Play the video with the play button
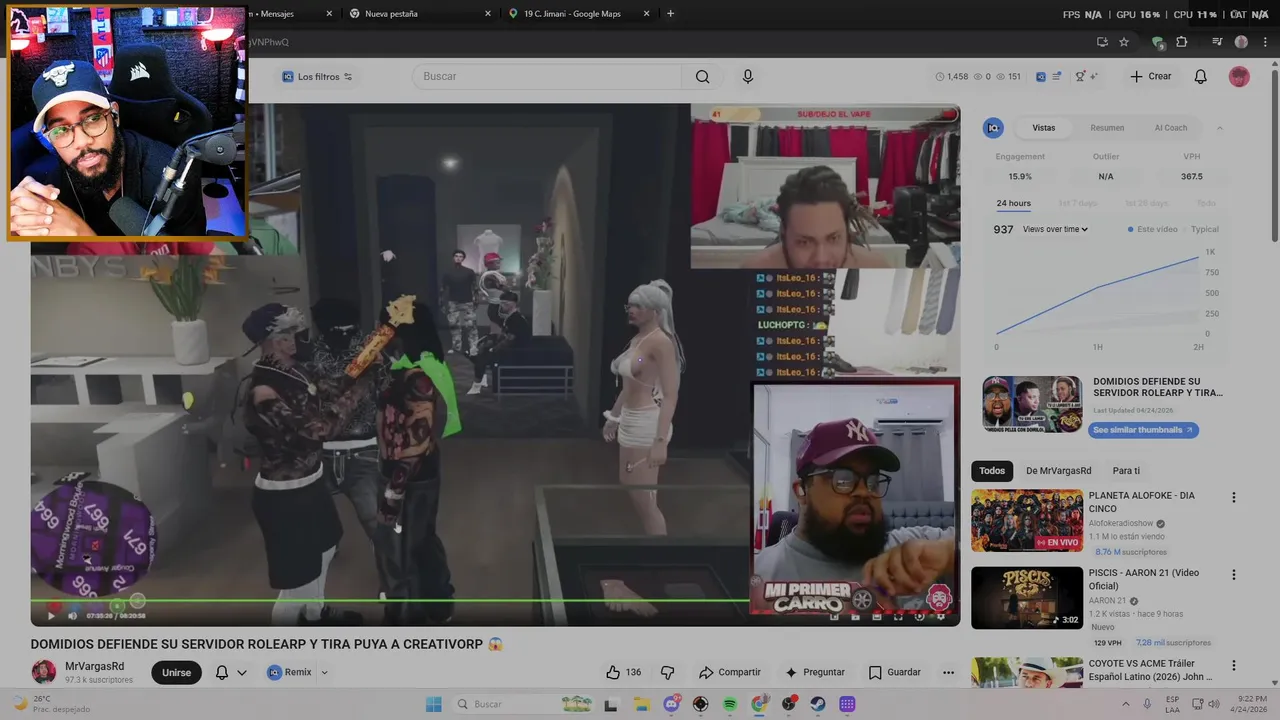The image size is (1280, 720). pyautogui.click(x=51, y=616)
